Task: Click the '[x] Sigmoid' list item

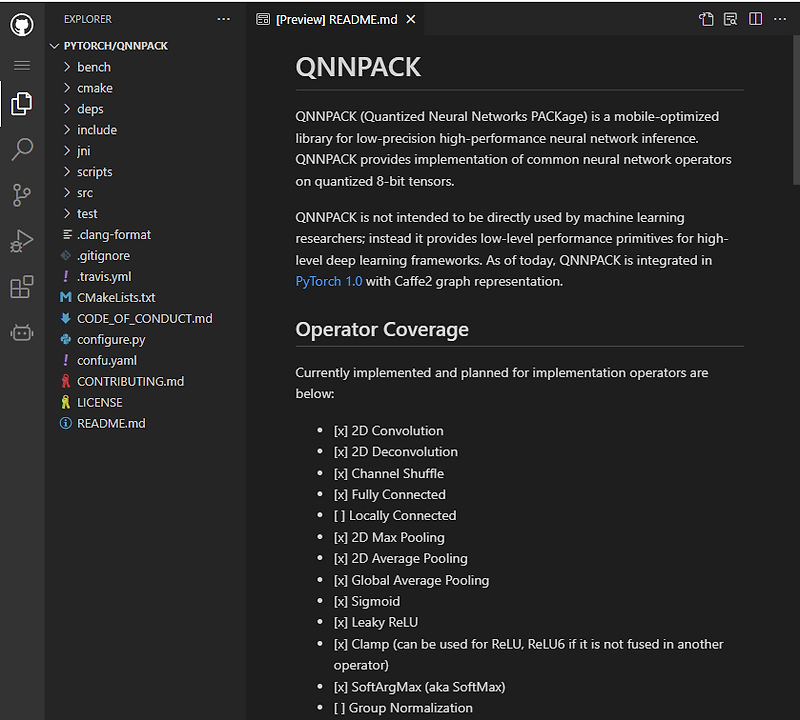Action: [366, 601]
